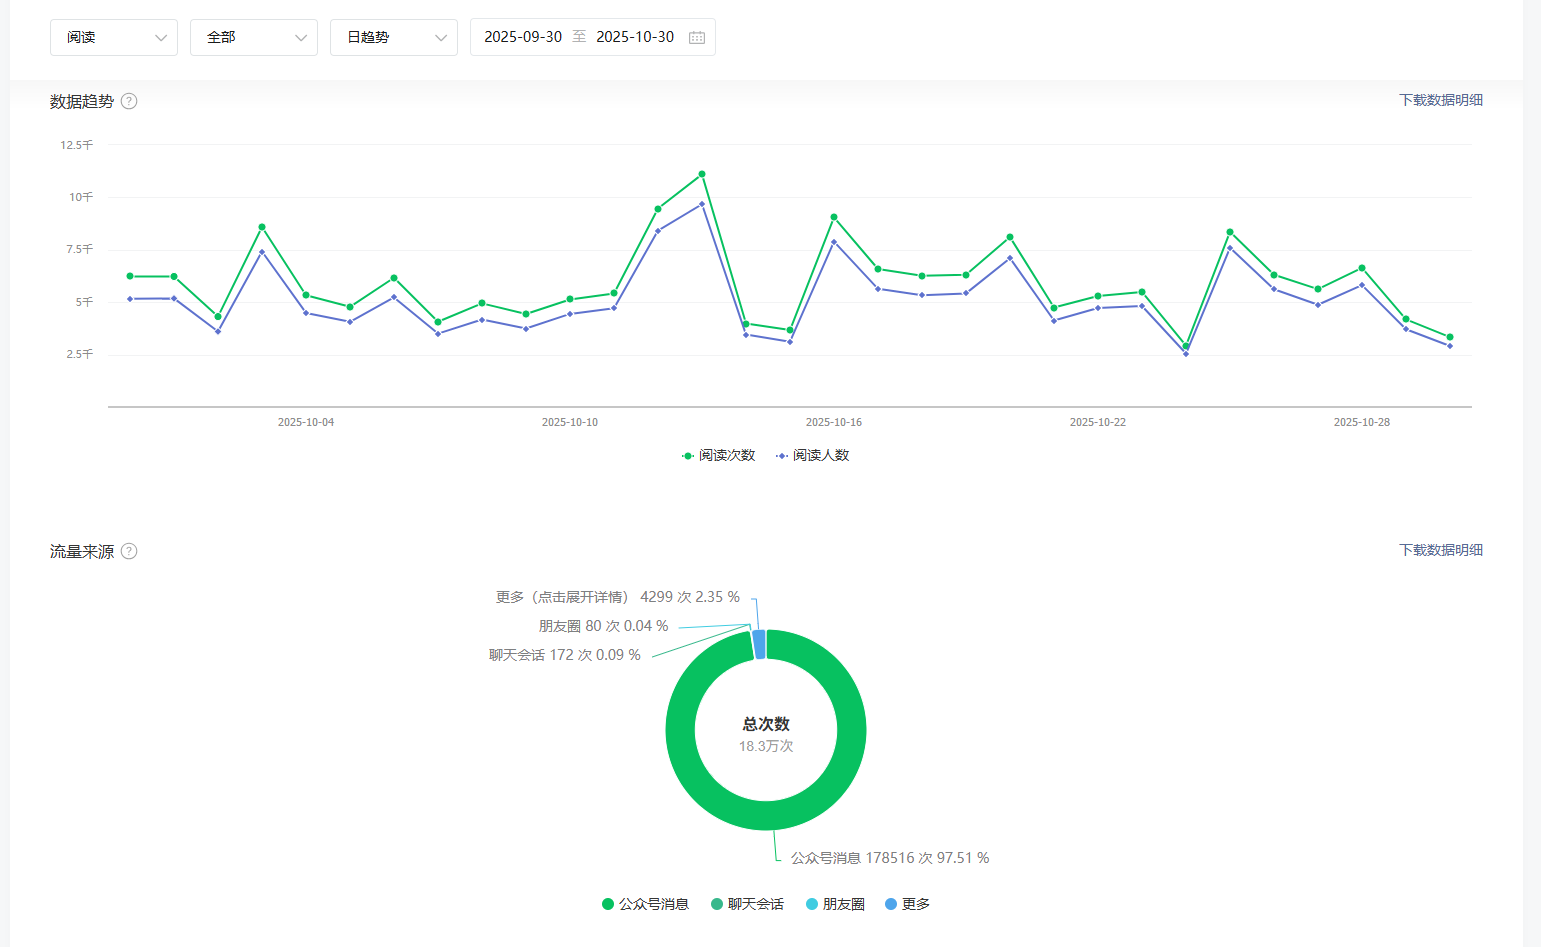Toggle 阅读次数 legend series in line chart
The width and height of the screenshot is (1541, 947).
718,455
